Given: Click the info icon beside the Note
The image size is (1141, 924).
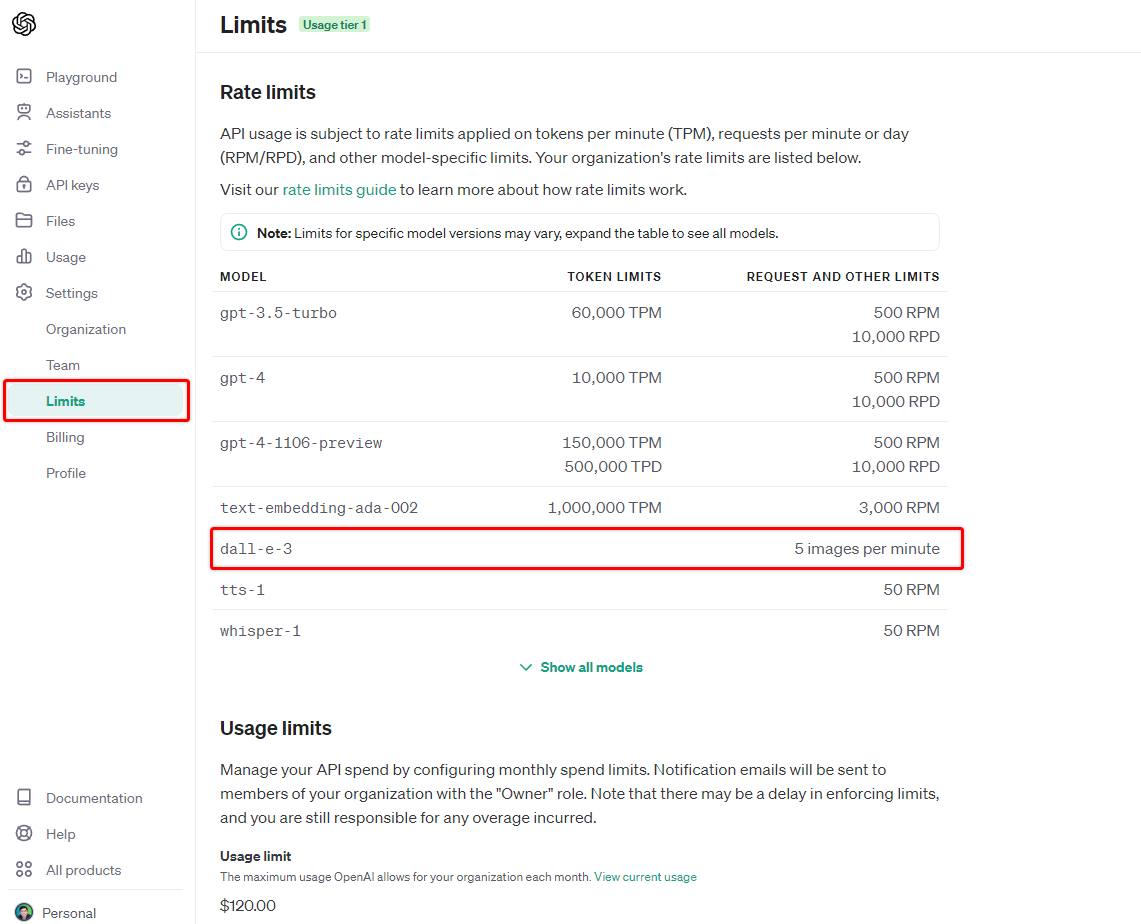Looking at the screenshot, I should [239, 232].
